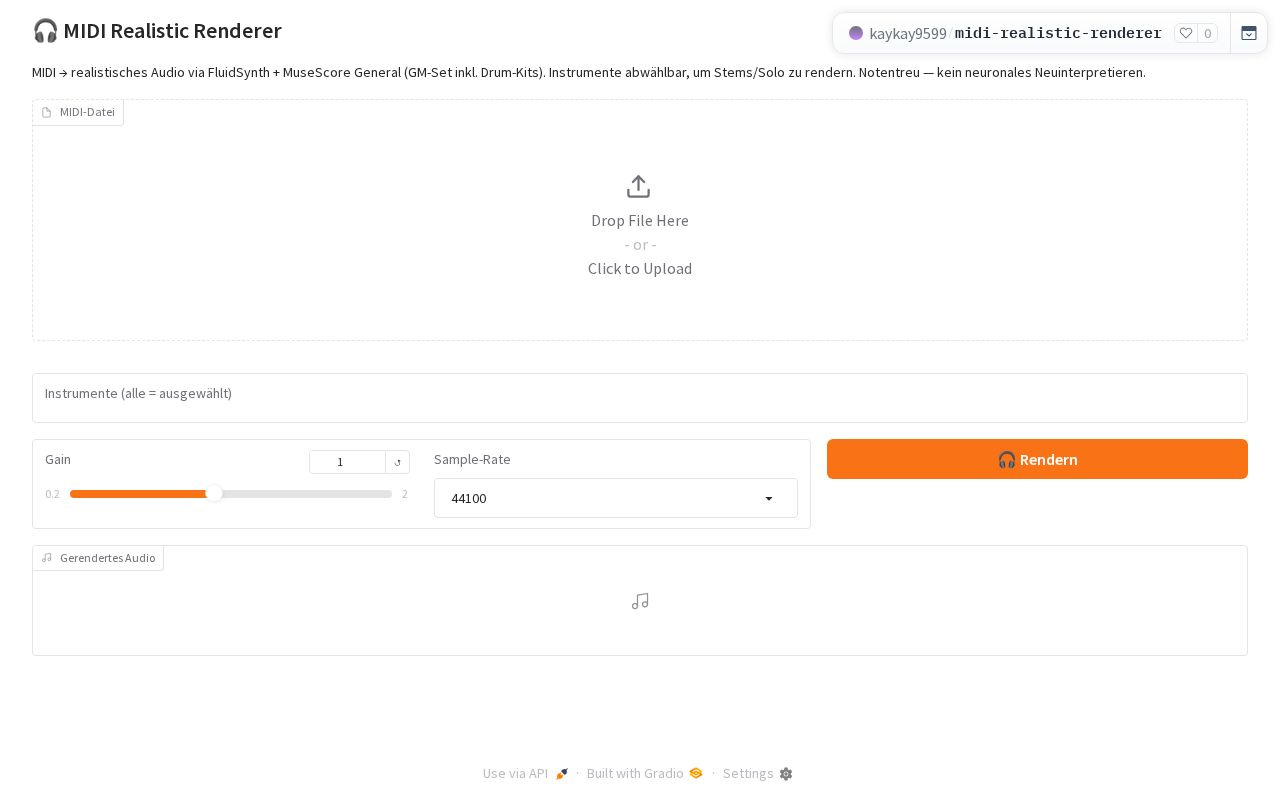1280x800 pixels.
Task: Click Click to Upload text area
Action: coord(640,268)
